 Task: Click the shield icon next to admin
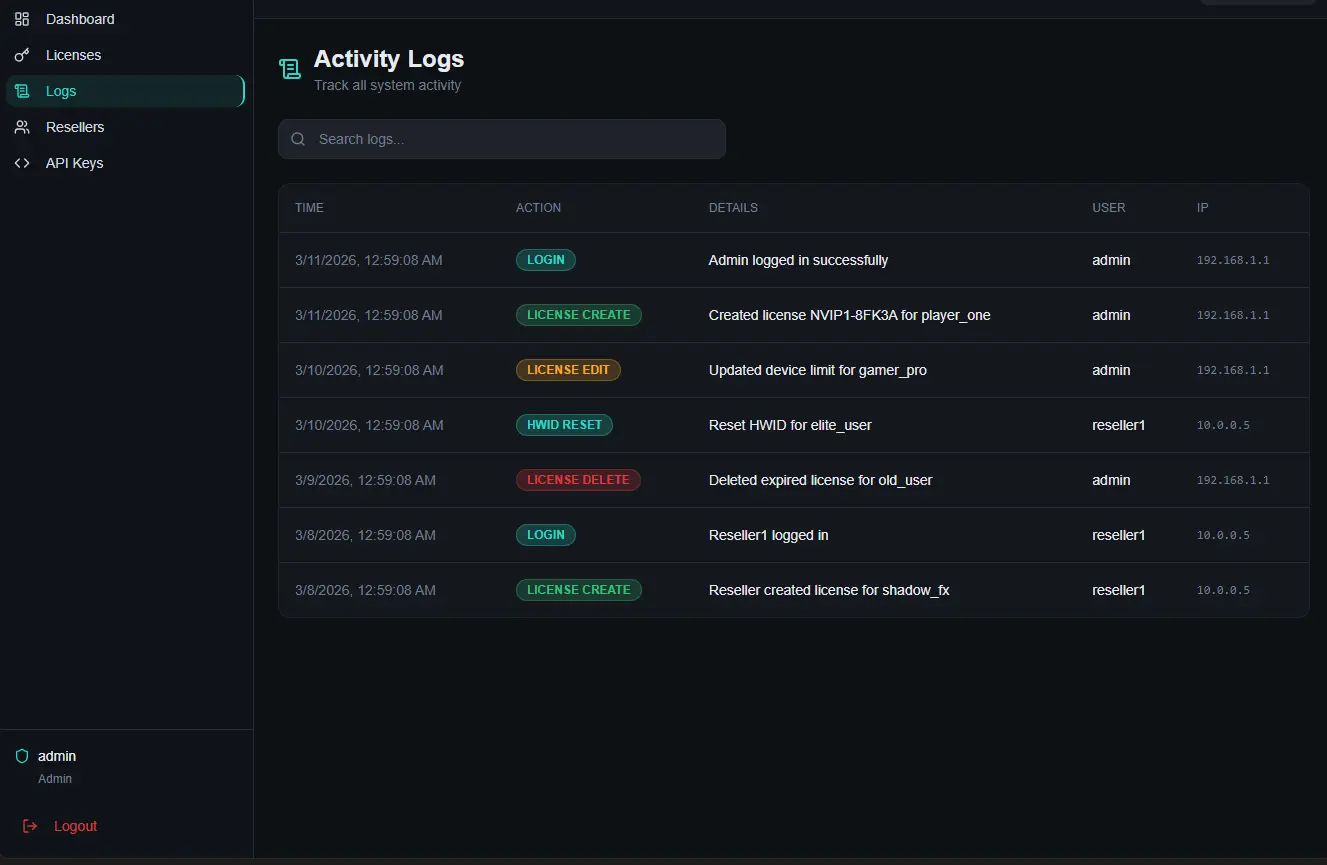[22, 756]
